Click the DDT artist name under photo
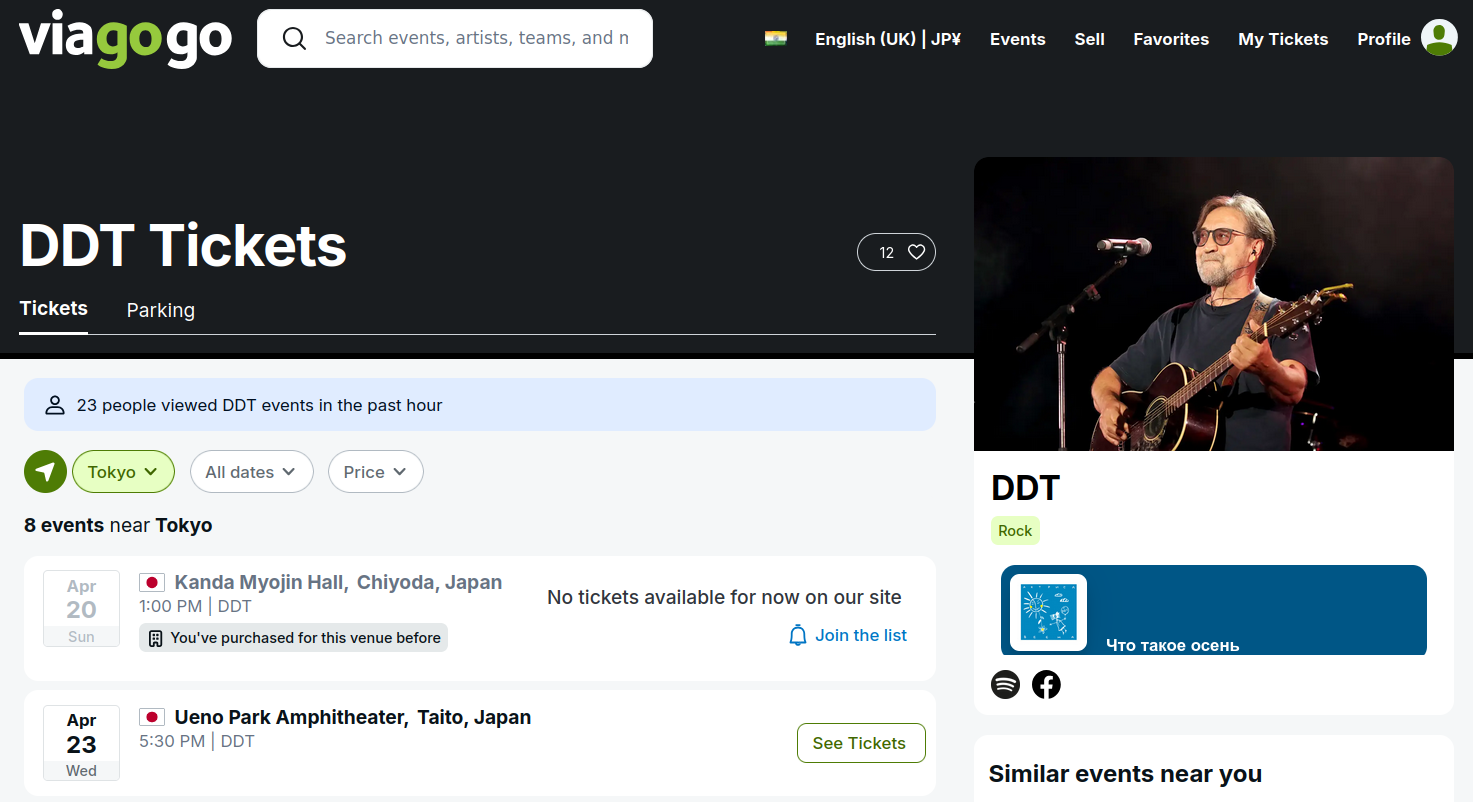Image resolution: width=1473 pixels, height=802 pixels. [1025, 488]
